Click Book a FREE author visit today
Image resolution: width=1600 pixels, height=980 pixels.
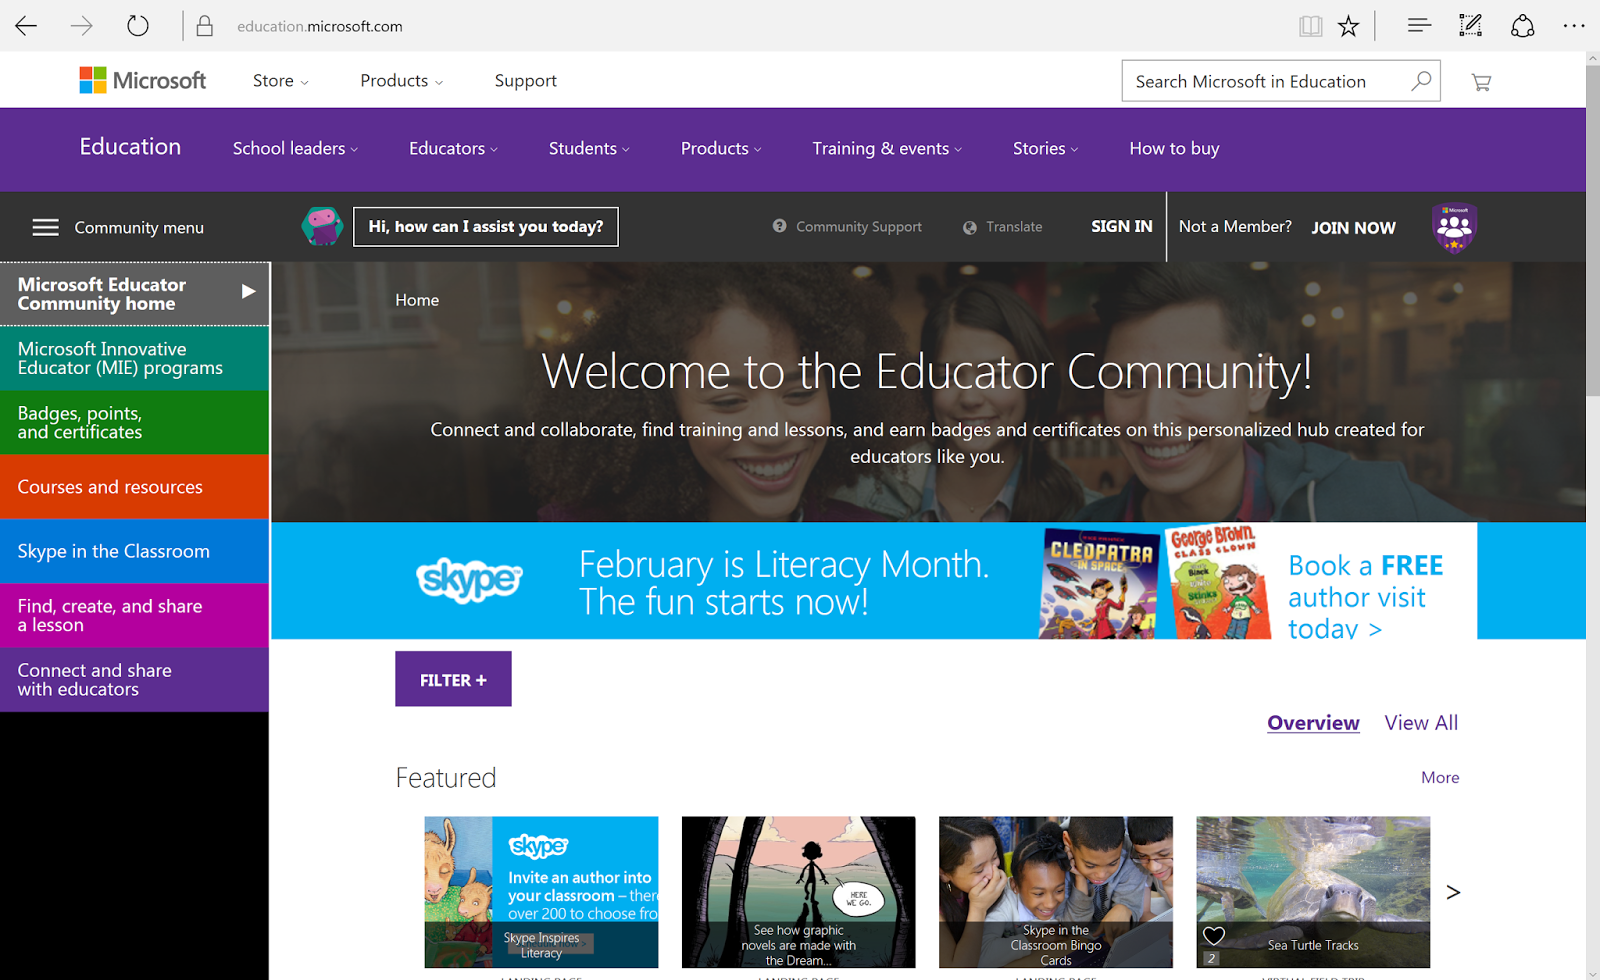(1365, 597)
